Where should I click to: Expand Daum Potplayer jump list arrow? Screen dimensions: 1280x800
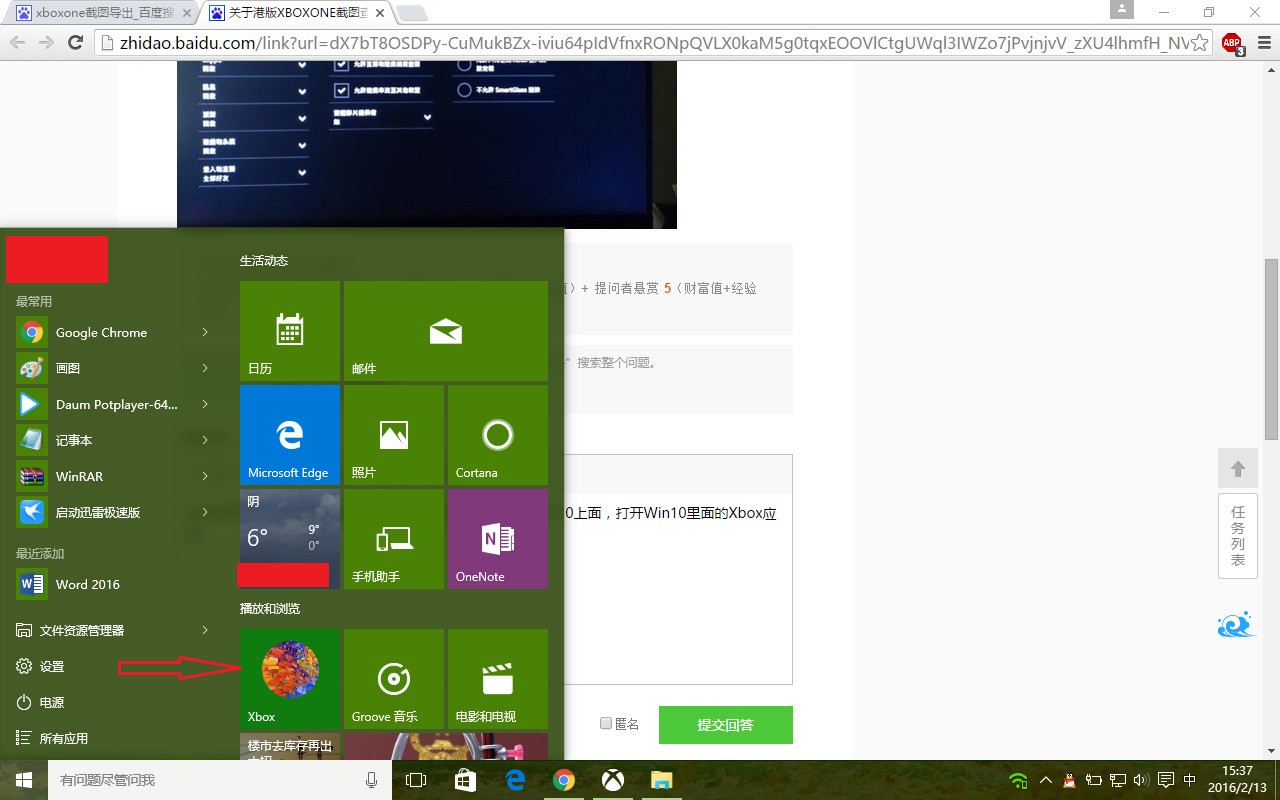[205, 404]
